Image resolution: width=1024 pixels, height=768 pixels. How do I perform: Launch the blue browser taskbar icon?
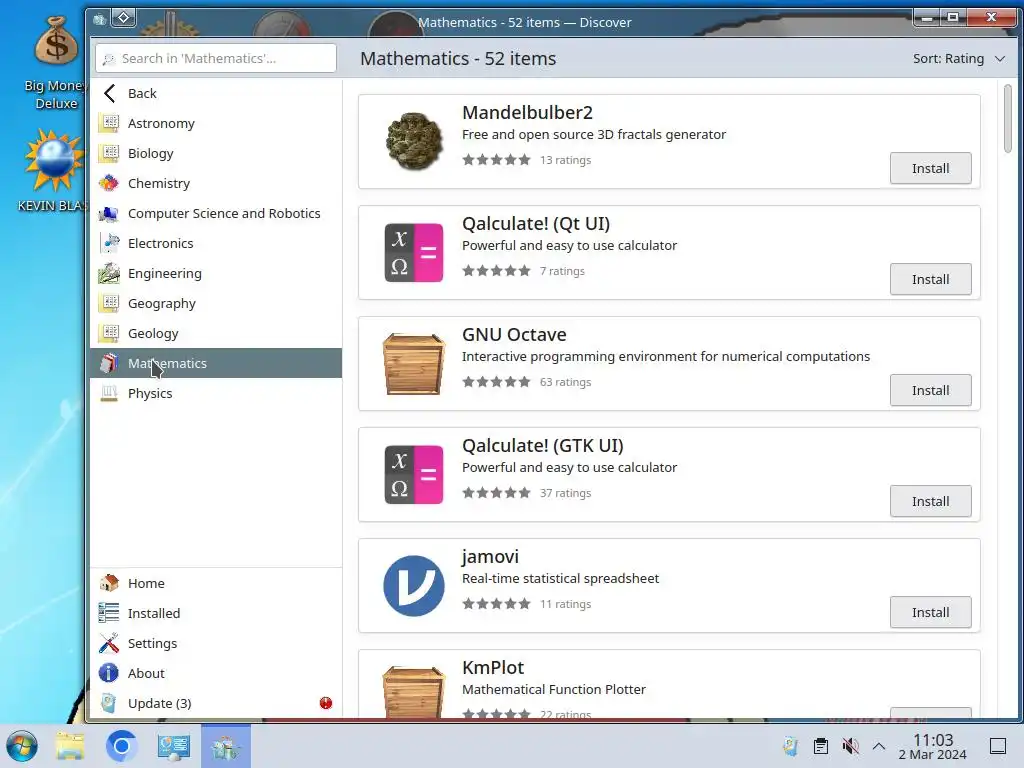click(121, 746)
